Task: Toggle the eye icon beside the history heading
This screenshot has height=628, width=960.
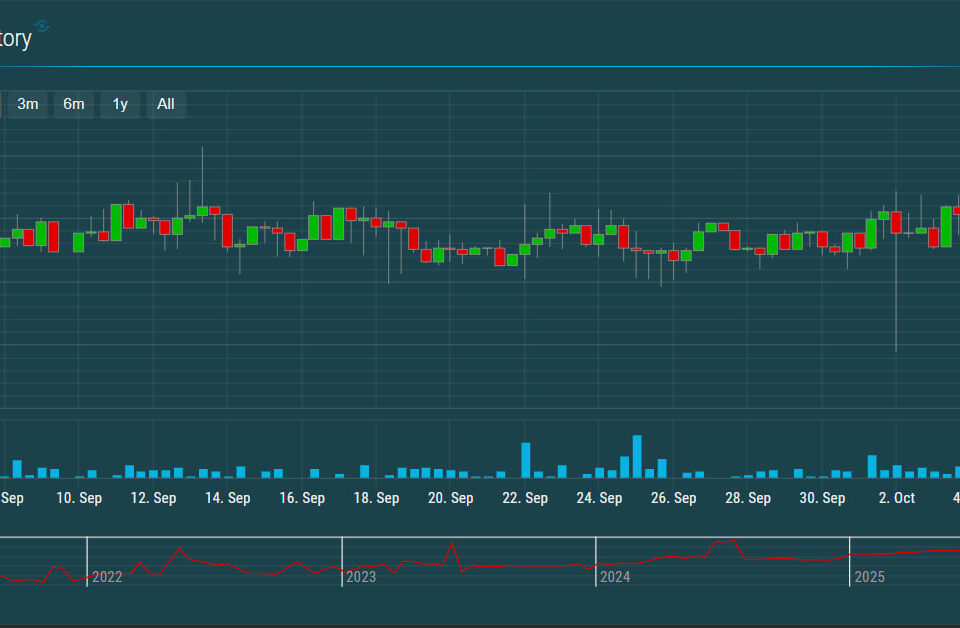Action: [42, 26]
